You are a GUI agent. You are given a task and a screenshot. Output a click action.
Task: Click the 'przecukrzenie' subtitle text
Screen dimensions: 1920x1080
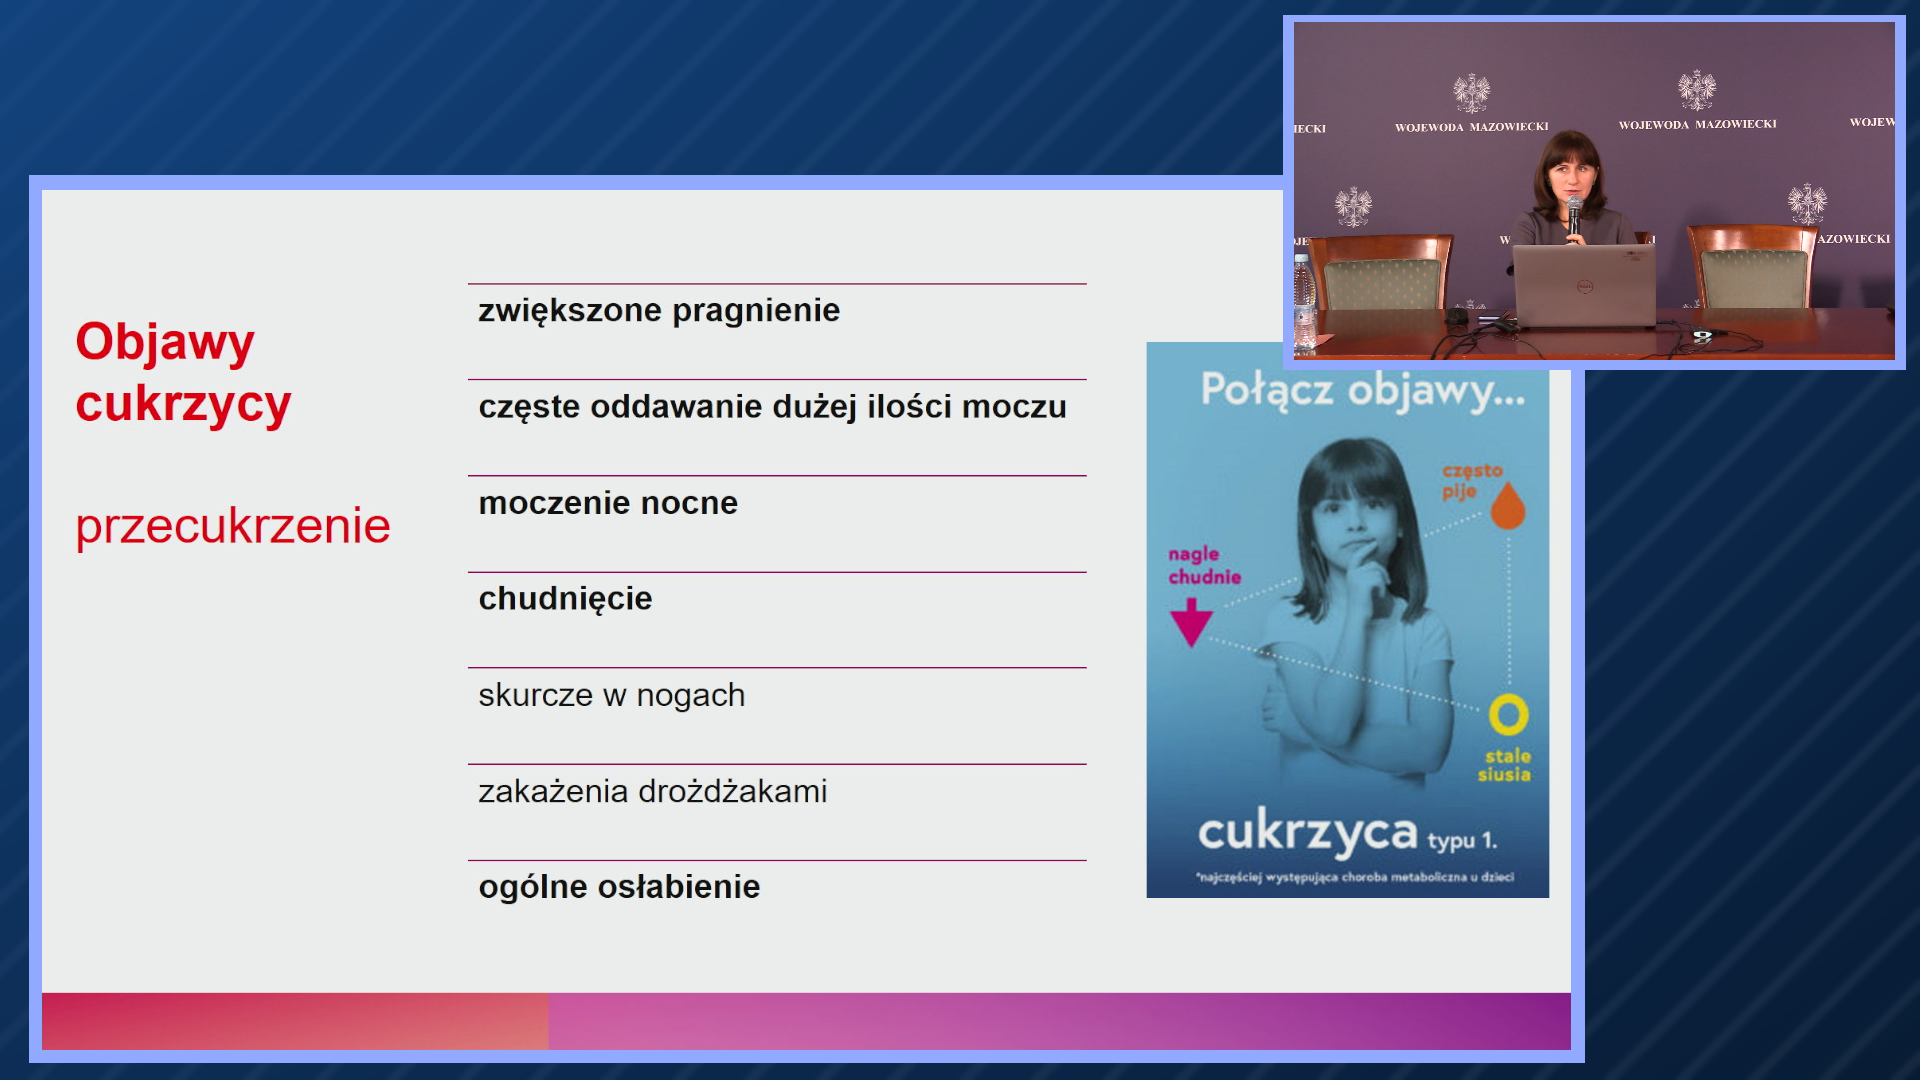pyautogui.click(x=233, y=526)
